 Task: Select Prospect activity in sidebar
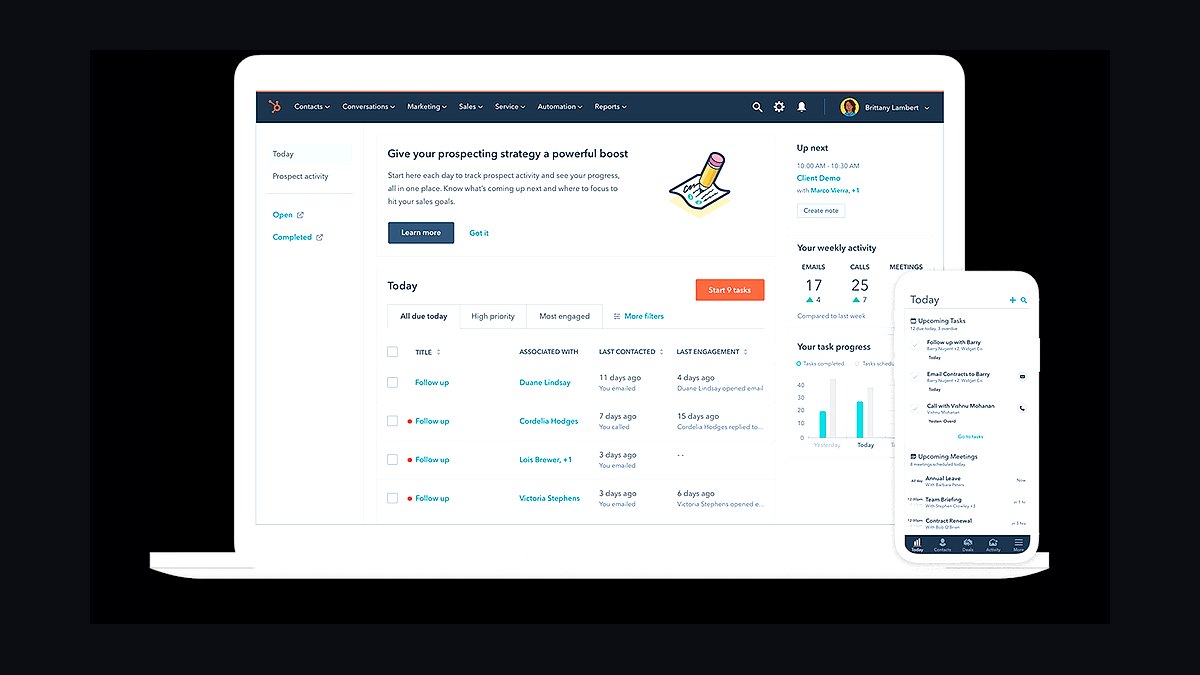click(x=301, y=176)
